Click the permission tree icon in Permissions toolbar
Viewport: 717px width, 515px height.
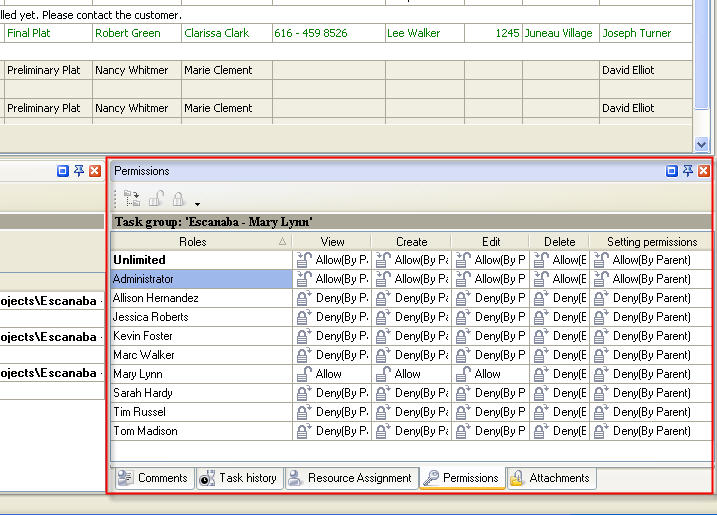(132, 200)
